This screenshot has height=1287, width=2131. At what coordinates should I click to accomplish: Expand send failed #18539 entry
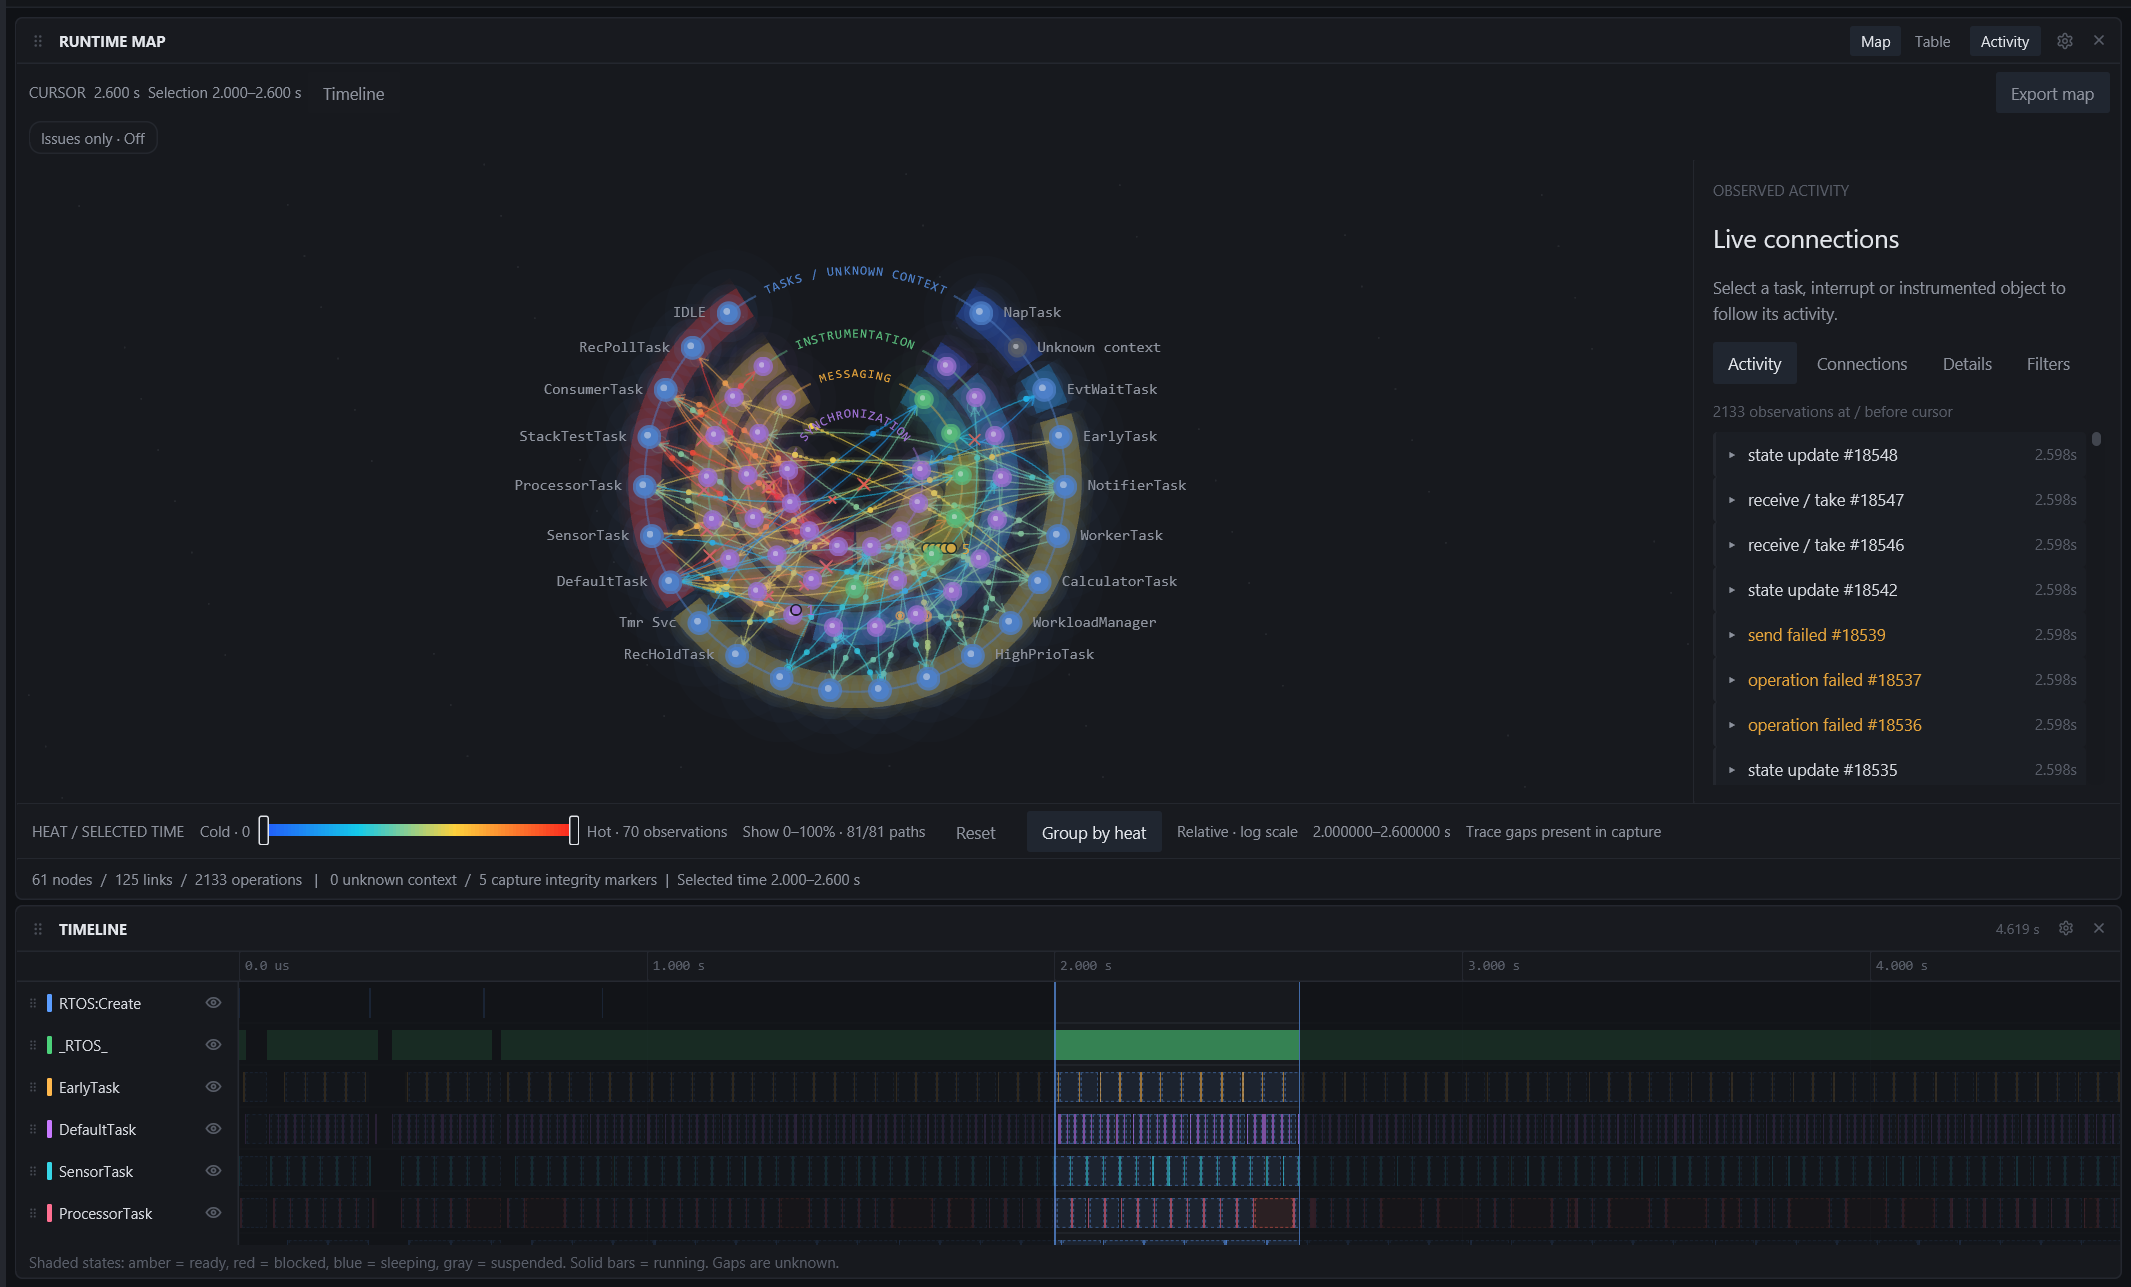coord(1899,635)
